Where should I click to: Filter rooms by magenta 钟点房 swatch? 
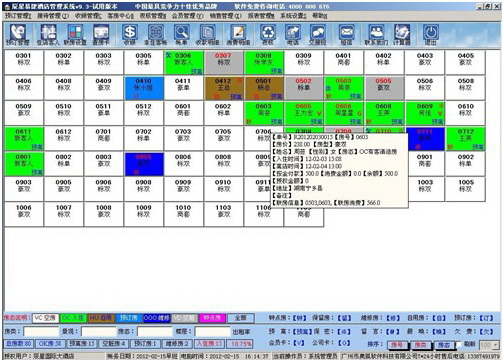point(212,318)
